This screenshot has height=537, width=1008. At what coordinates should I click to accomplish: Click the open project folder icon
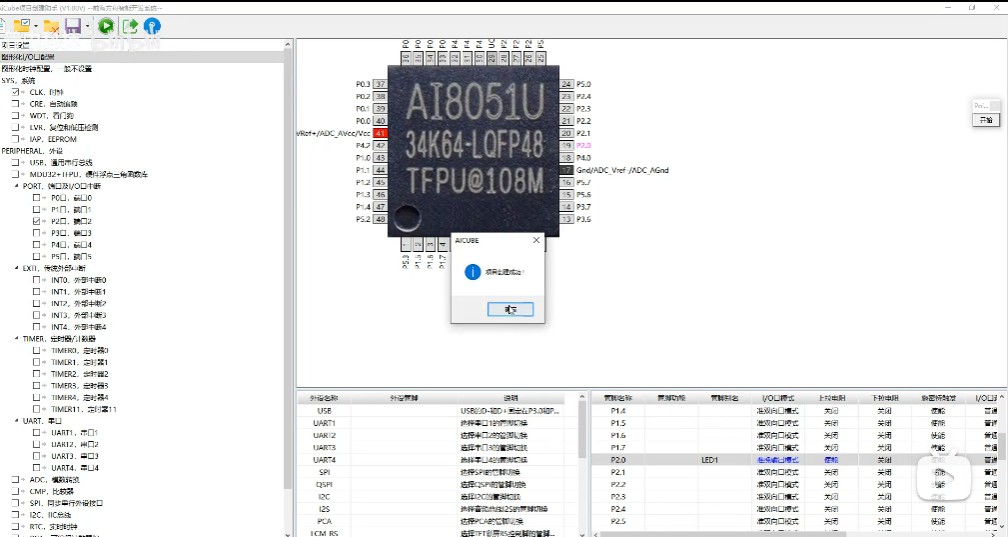point(21,26)
